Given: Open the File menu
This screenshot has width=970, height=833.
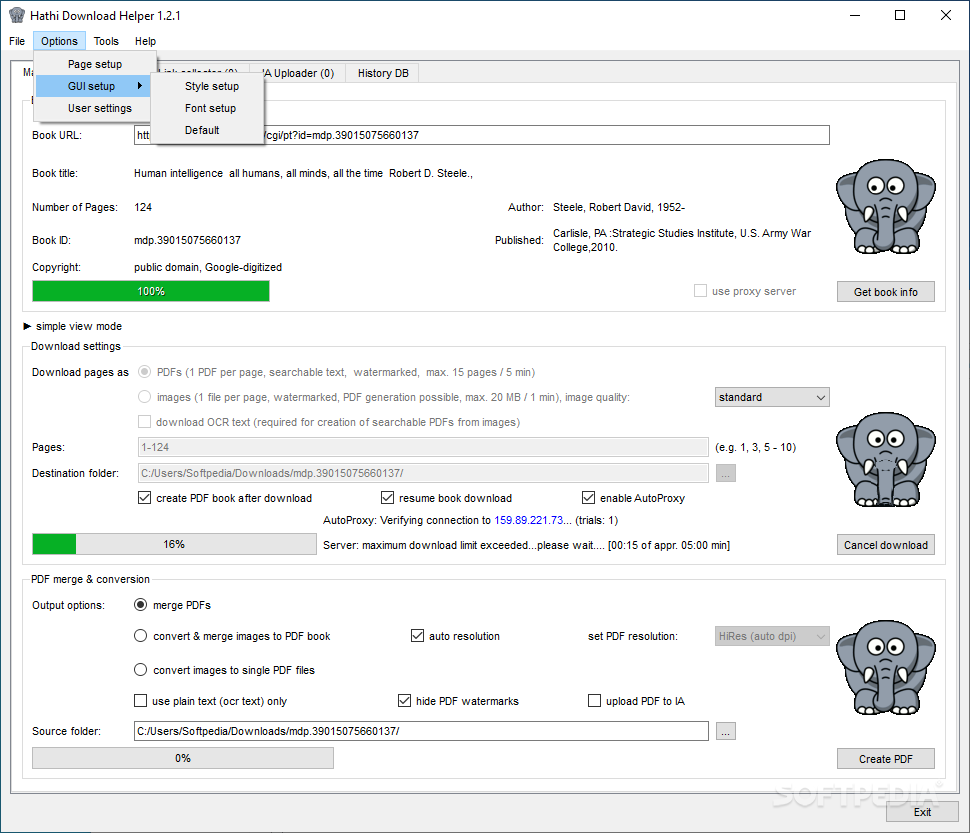Looking at the screenshot, I should 17,41.
